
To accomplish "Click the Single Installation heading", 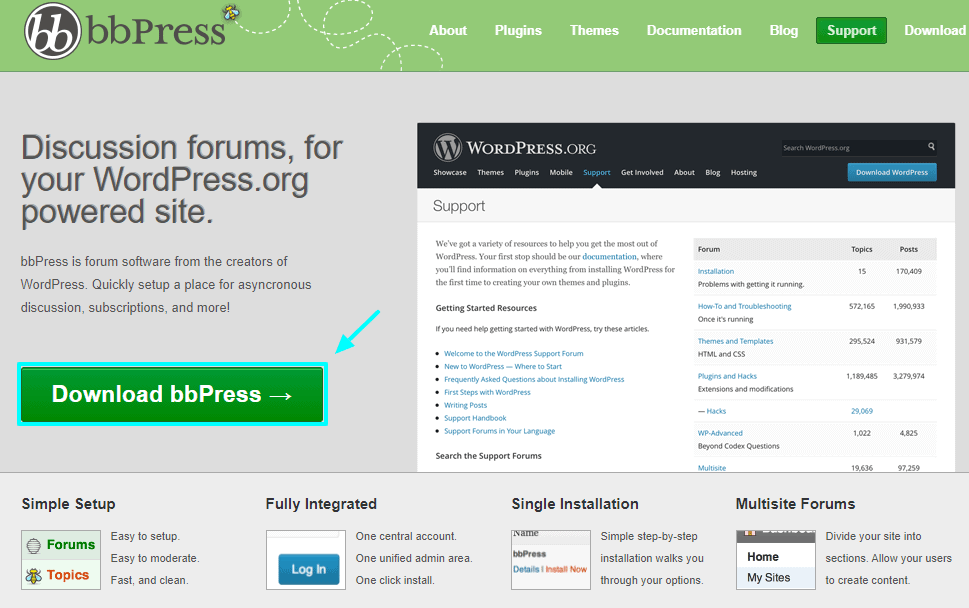I will 575,504.
